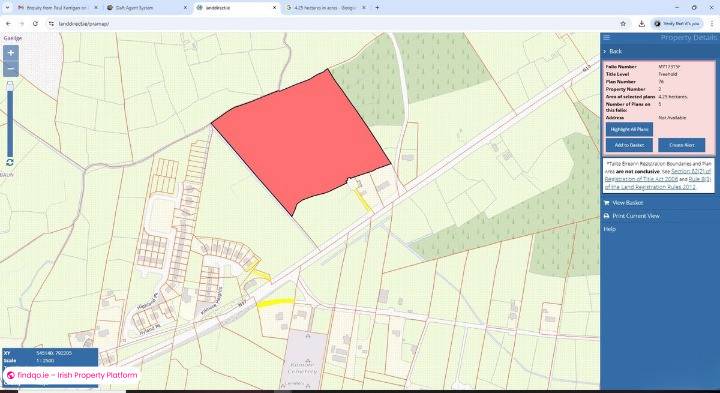
Task: Click the yellow highlighted road segment near N17
Action: pyautogui.click(x=275, y=302)
